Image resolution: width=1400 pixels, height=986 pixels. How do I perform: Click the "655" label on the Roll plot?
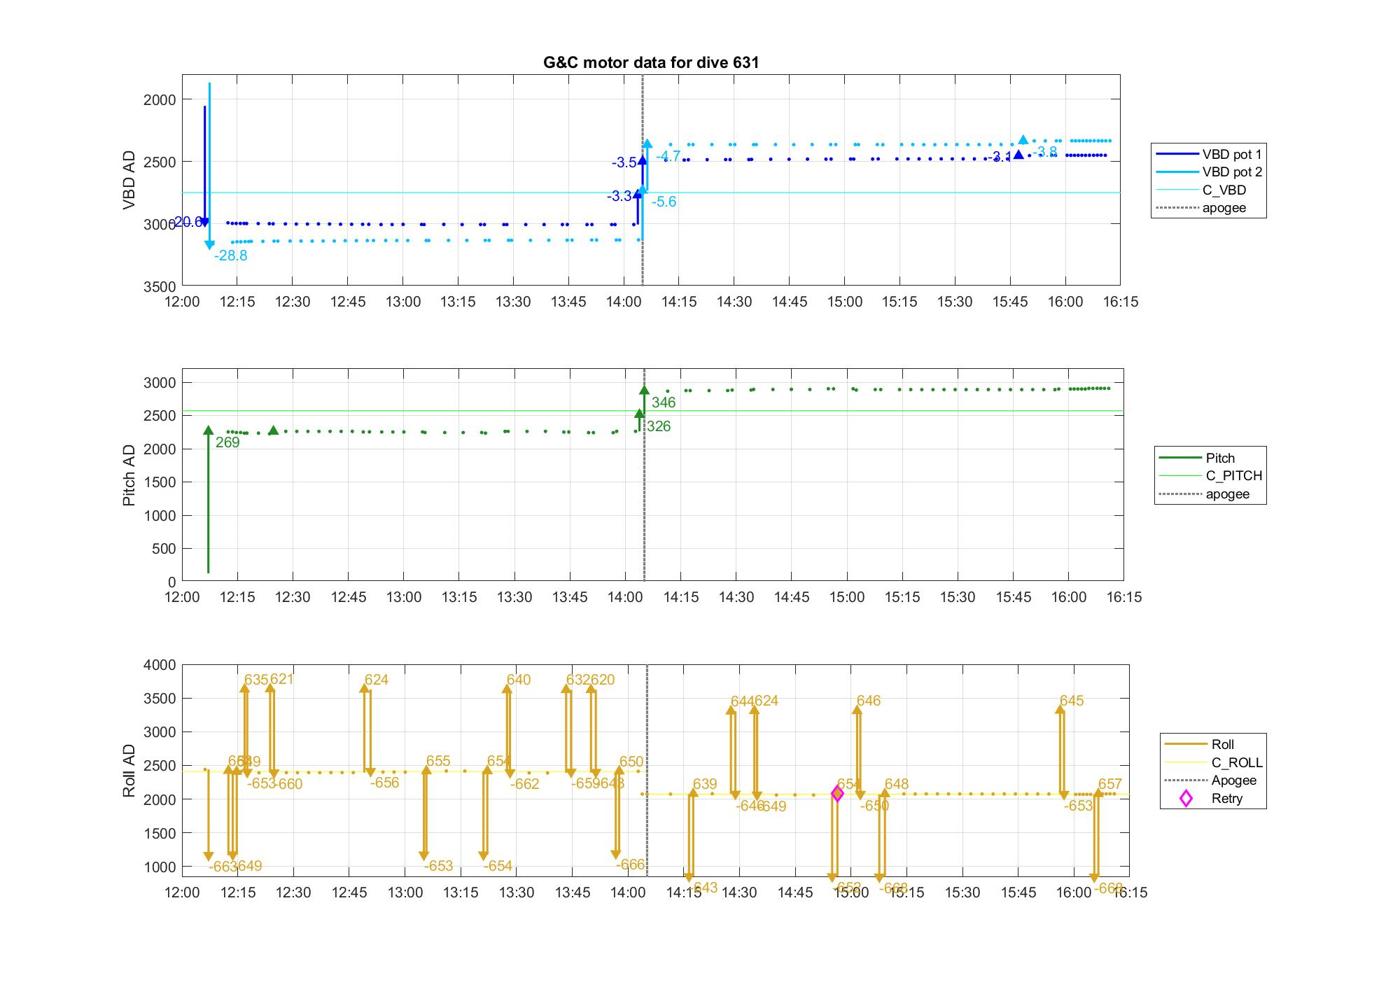pyautogui.click(x=438, y=761)
